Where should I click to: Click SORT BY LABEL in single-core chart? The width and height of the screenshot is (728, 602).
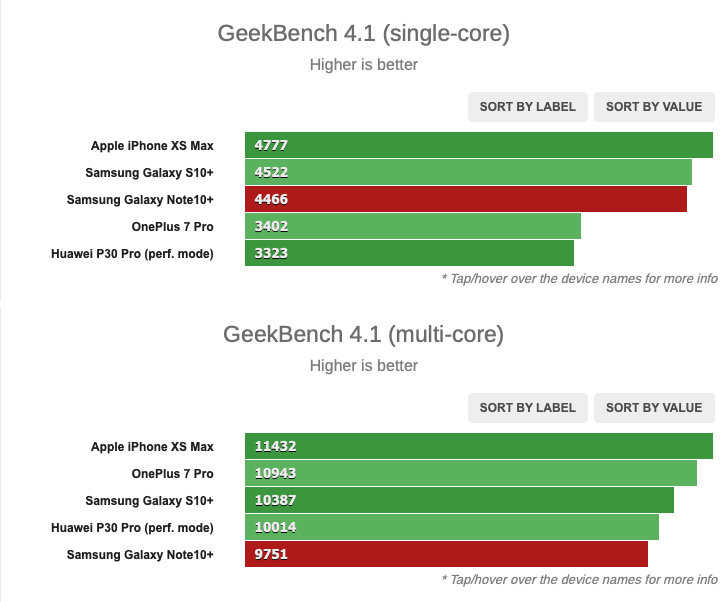click(x=527, y=107)
